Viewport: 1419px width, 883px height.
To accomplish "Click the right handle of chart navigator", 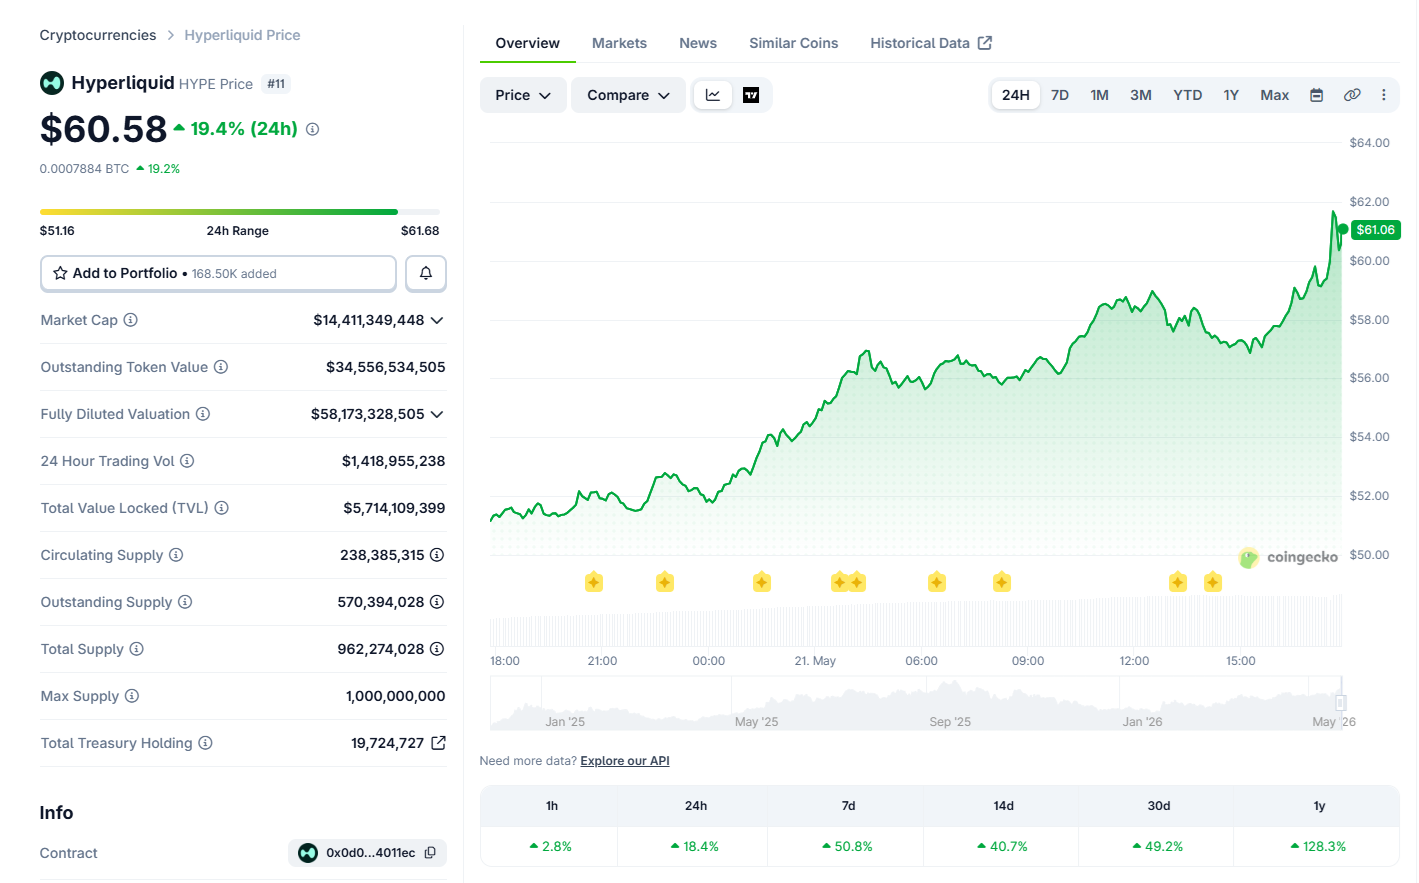I will click(1341, 703).
